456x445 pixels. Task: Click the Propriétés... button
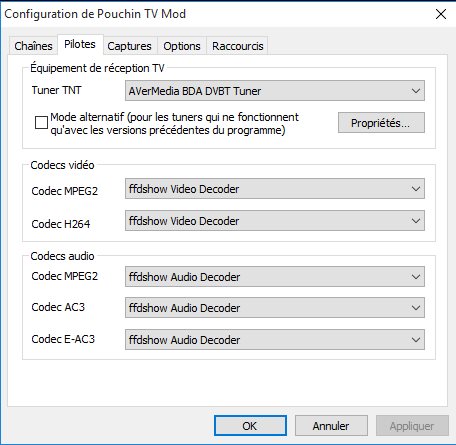tap(381, 123)
